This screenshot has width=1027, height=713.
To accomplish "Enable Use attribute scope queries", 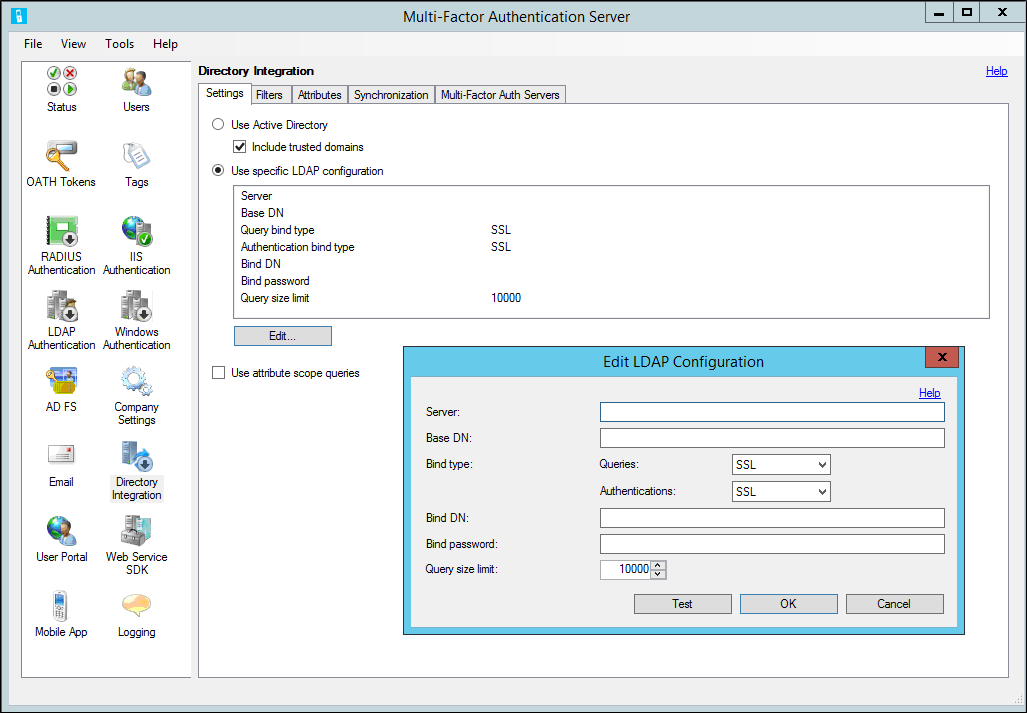I will click(x=217, y=372).
